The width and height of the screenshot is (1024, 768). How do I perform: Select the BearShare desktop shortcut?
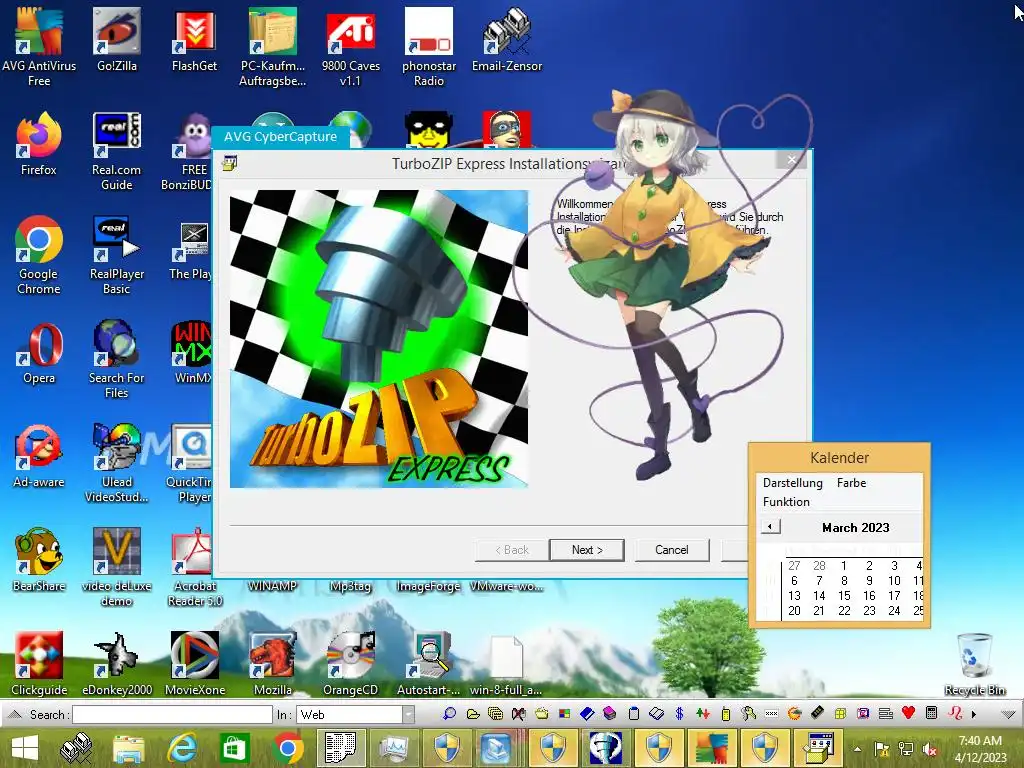39,560
